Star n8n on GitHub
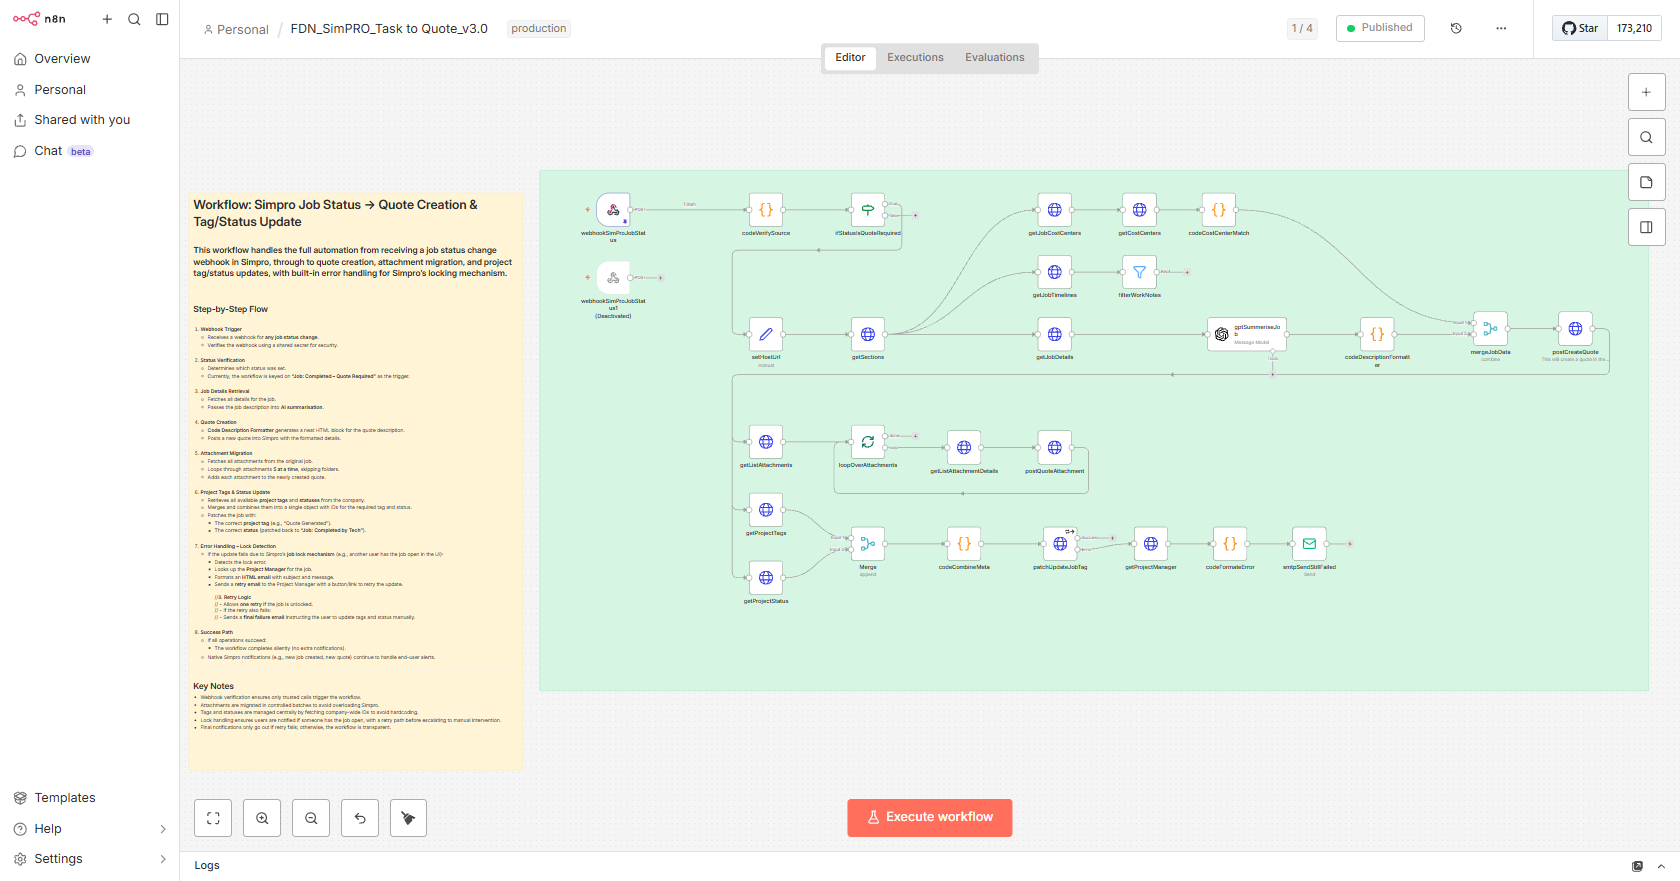This screenshot has height=881, width=1680. point(1580,28)
